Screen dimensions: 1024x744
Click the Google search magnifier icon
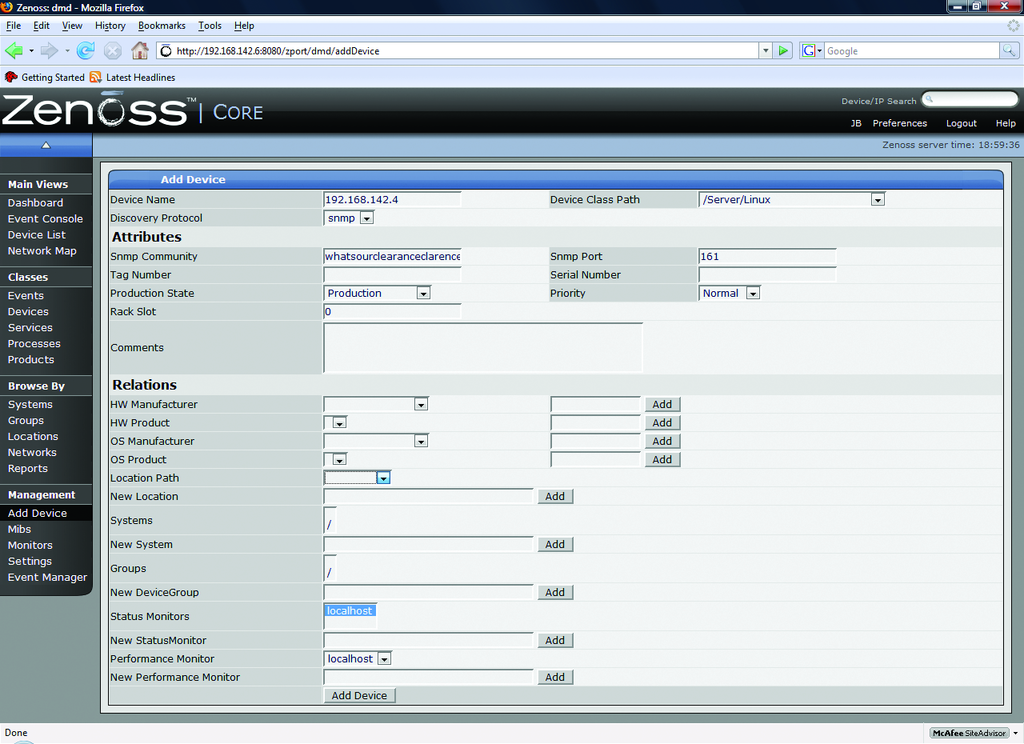pyautogui.click(x=1010, y=50)
